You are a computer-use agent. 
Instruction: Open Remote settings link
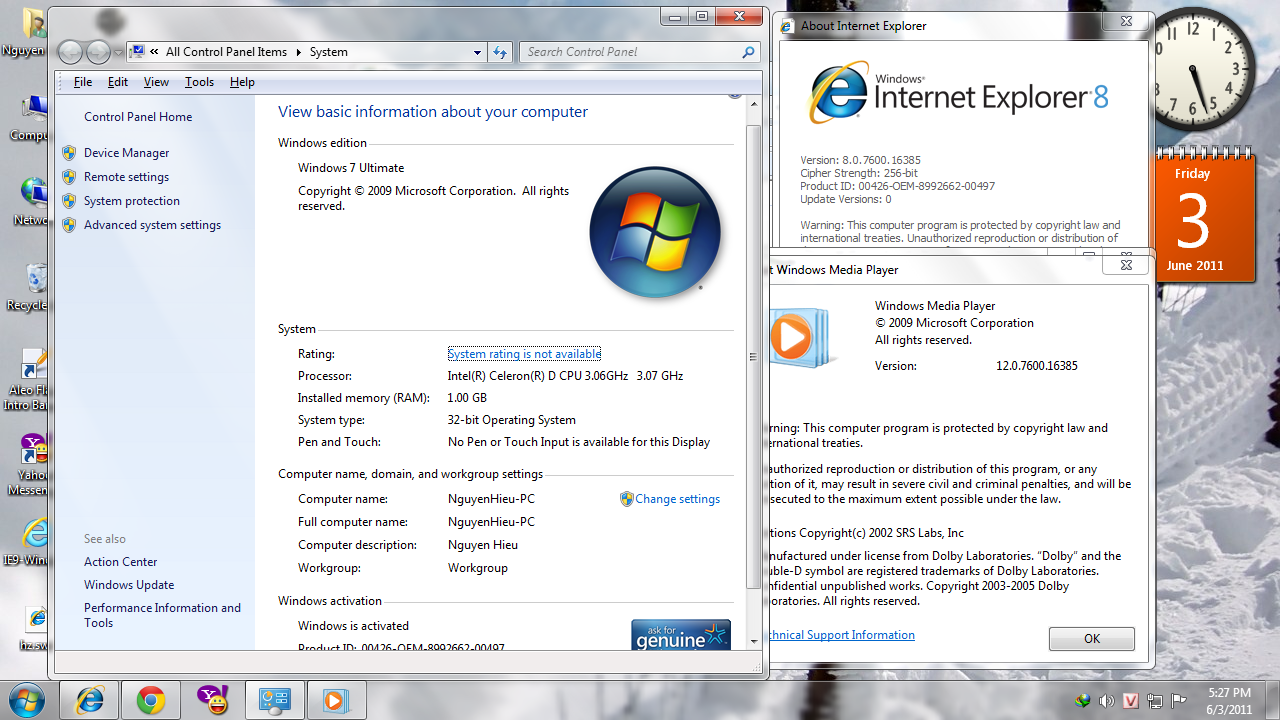pyautogui.click(x=127, y=177)
